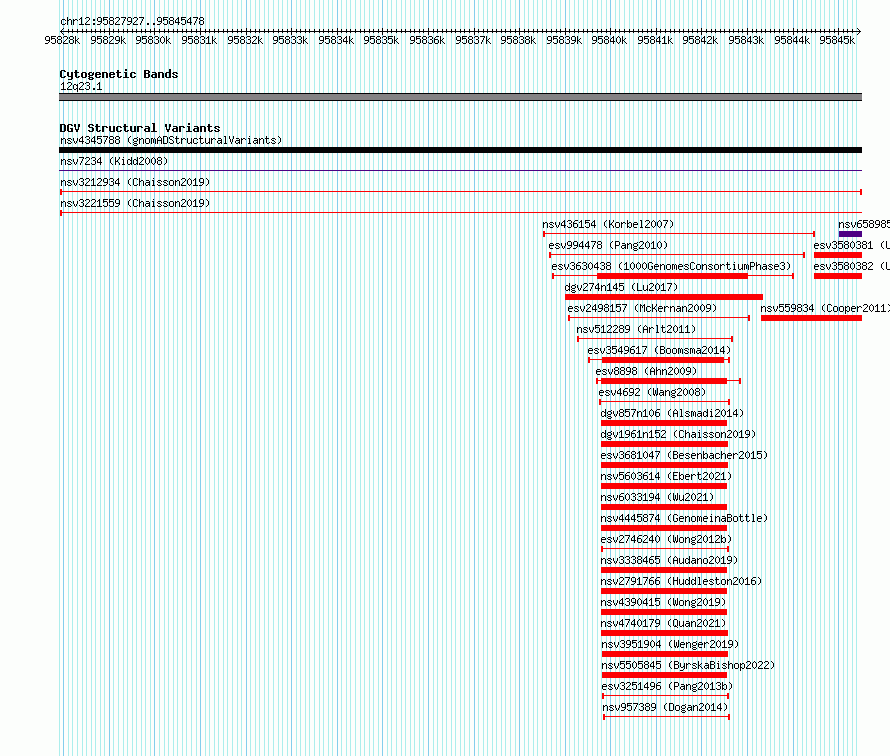
Task: Click the black gnomAD nsv4345788 variant bar
Action: click(460, 150)
